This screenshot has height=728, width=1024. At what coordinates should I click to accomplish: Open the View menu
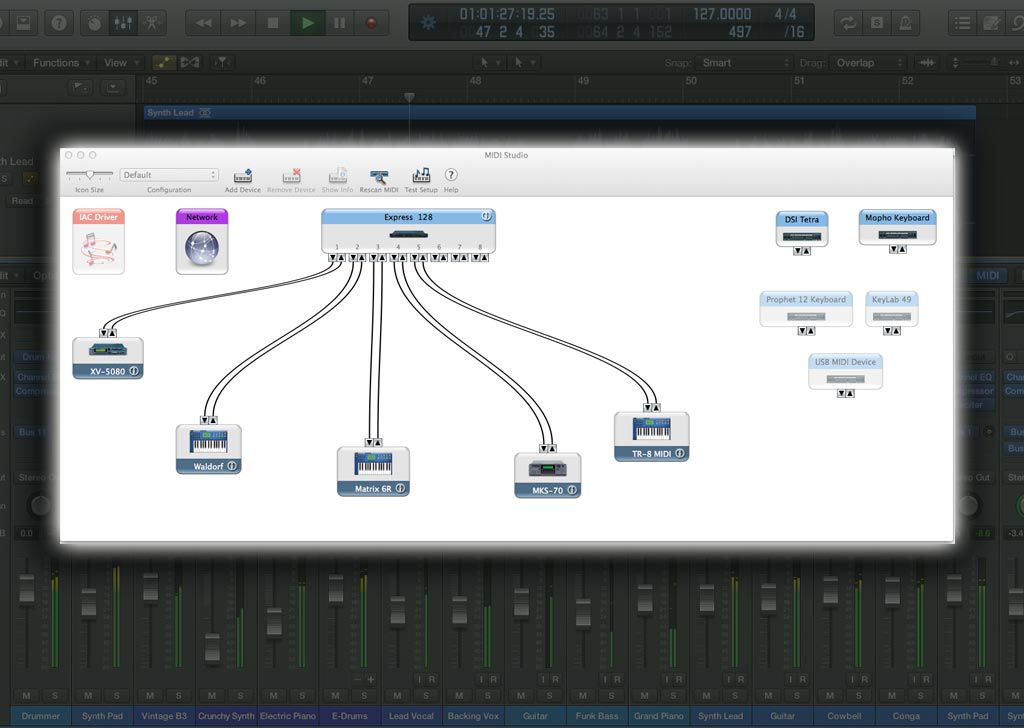tap(119, 63)
